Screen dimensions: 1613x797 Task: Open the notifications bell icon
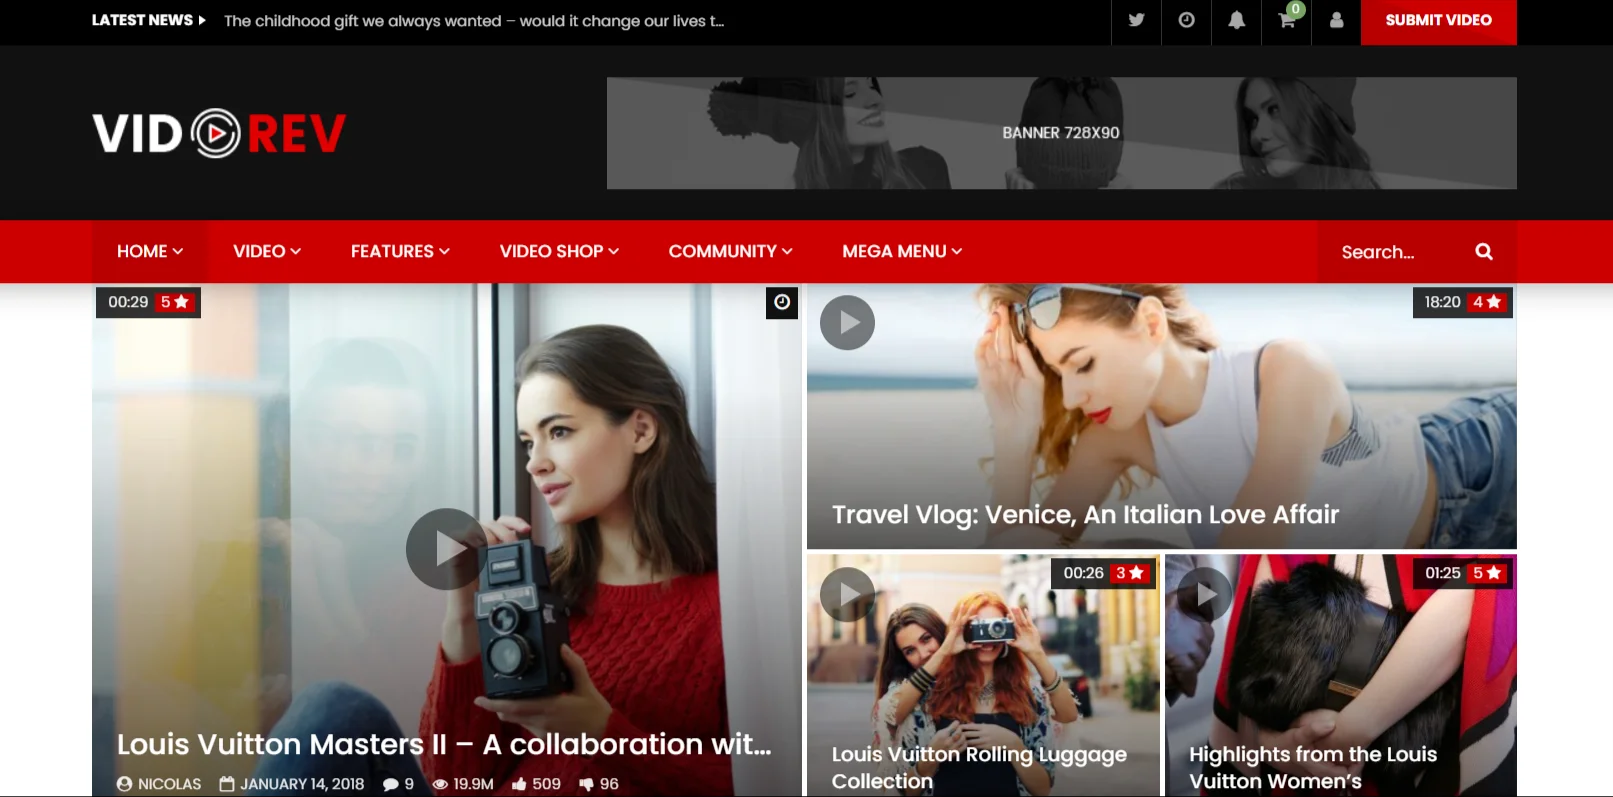click(x=1237, y=20)
